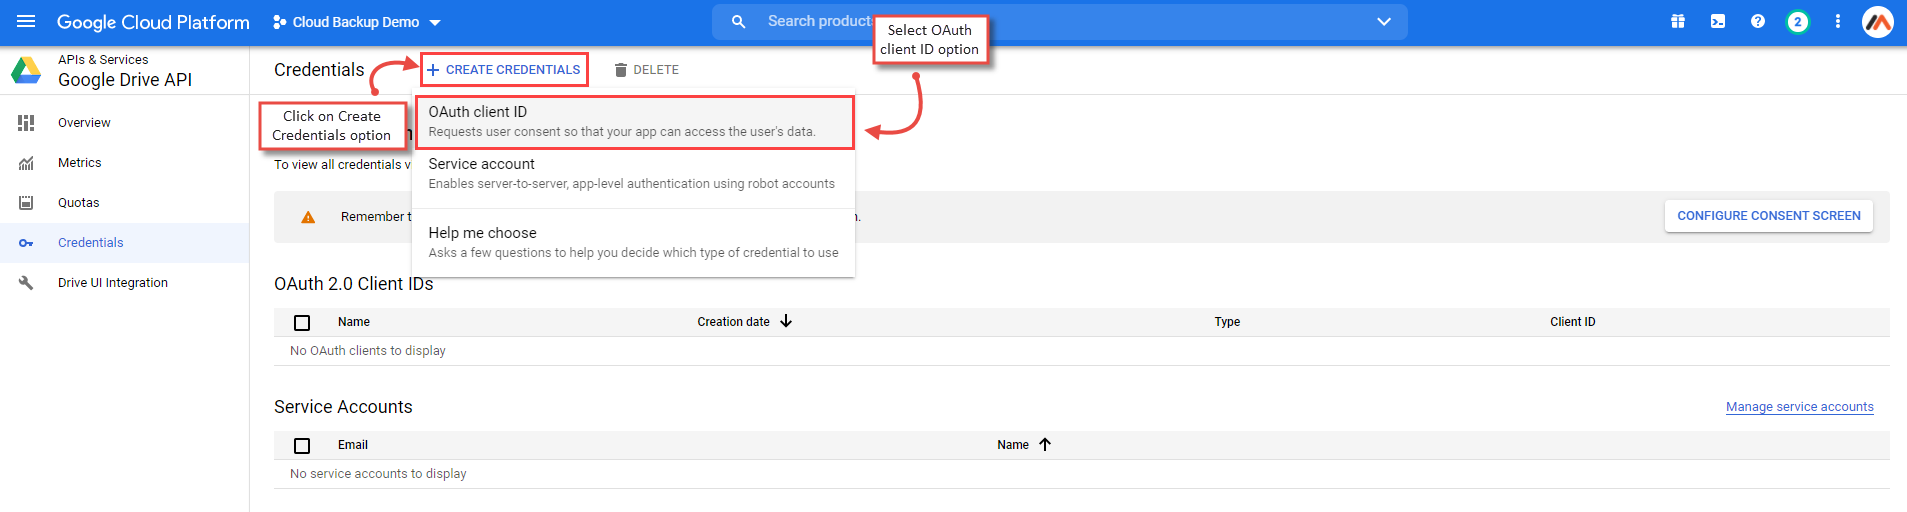Open the Quotas sidebar item
Image resolution: width=1907 pixels, height=512 pixels.
[x=124, y=203]
